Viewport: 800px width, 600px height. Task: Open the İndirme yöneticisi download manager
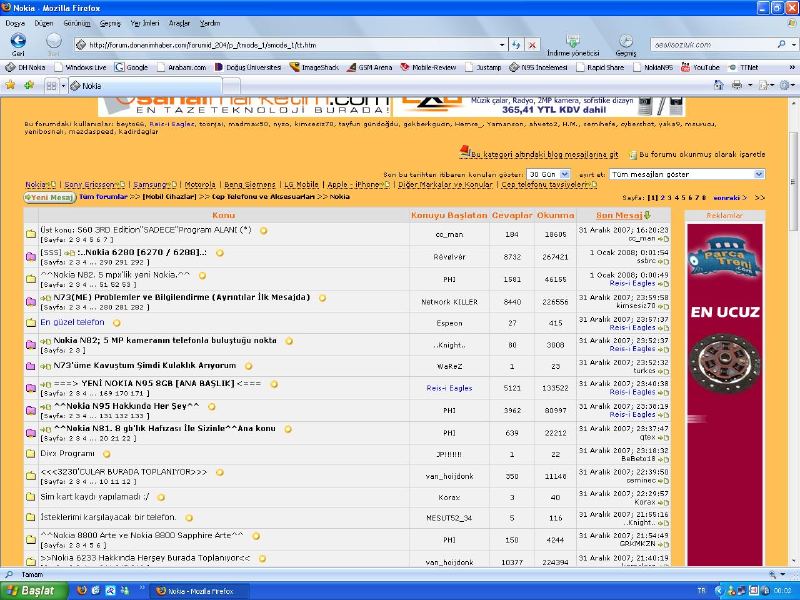click(x=573, y=45)
